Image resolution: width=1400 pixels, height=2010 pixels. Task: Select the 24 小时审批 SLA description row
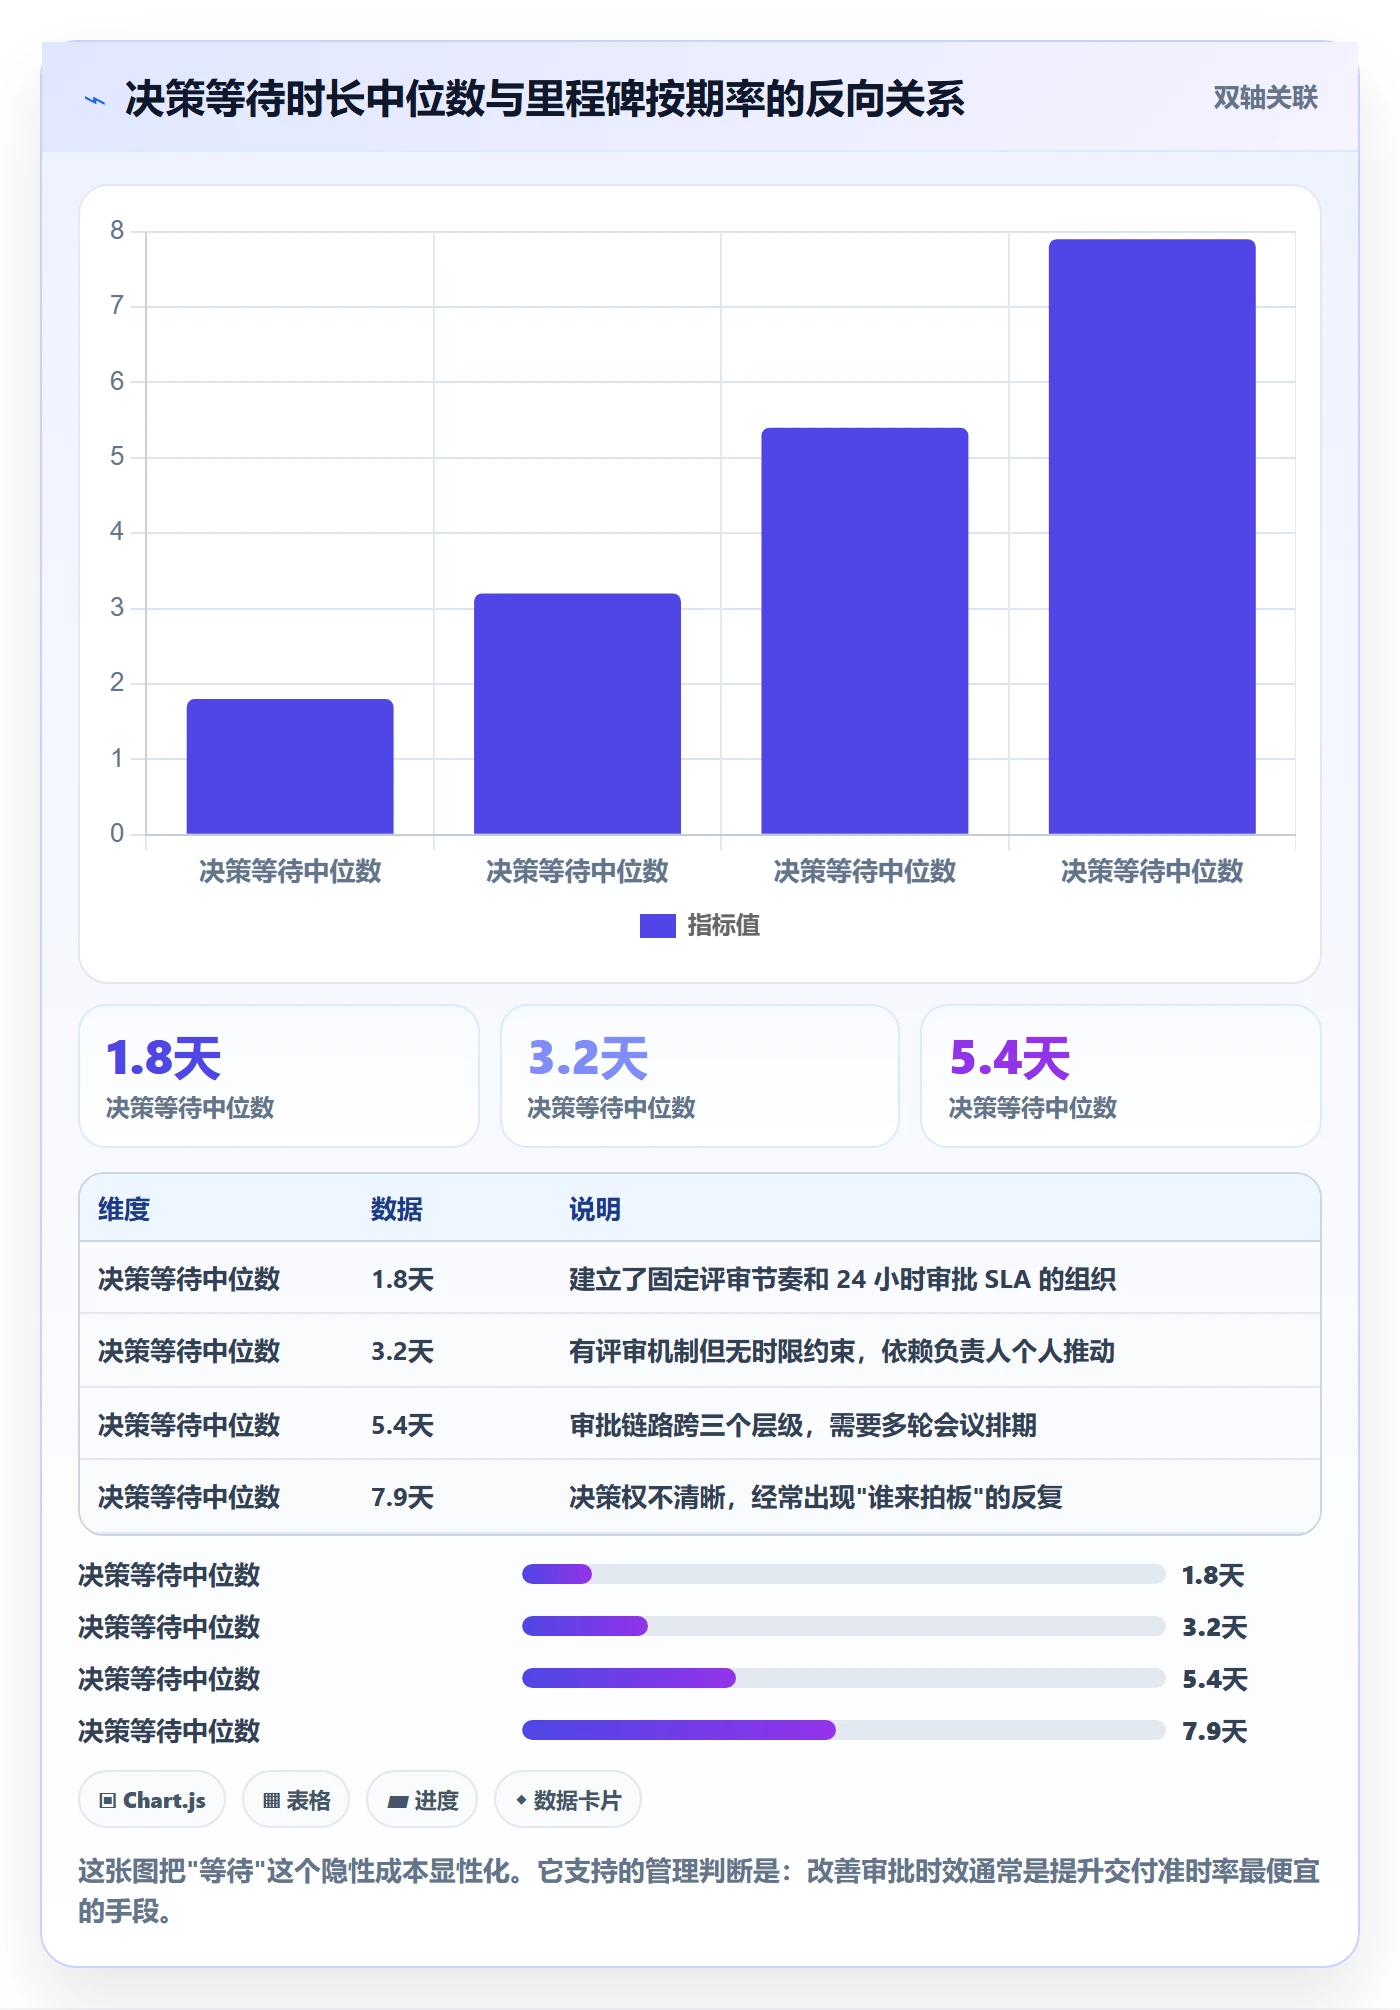coord(842,1279)
